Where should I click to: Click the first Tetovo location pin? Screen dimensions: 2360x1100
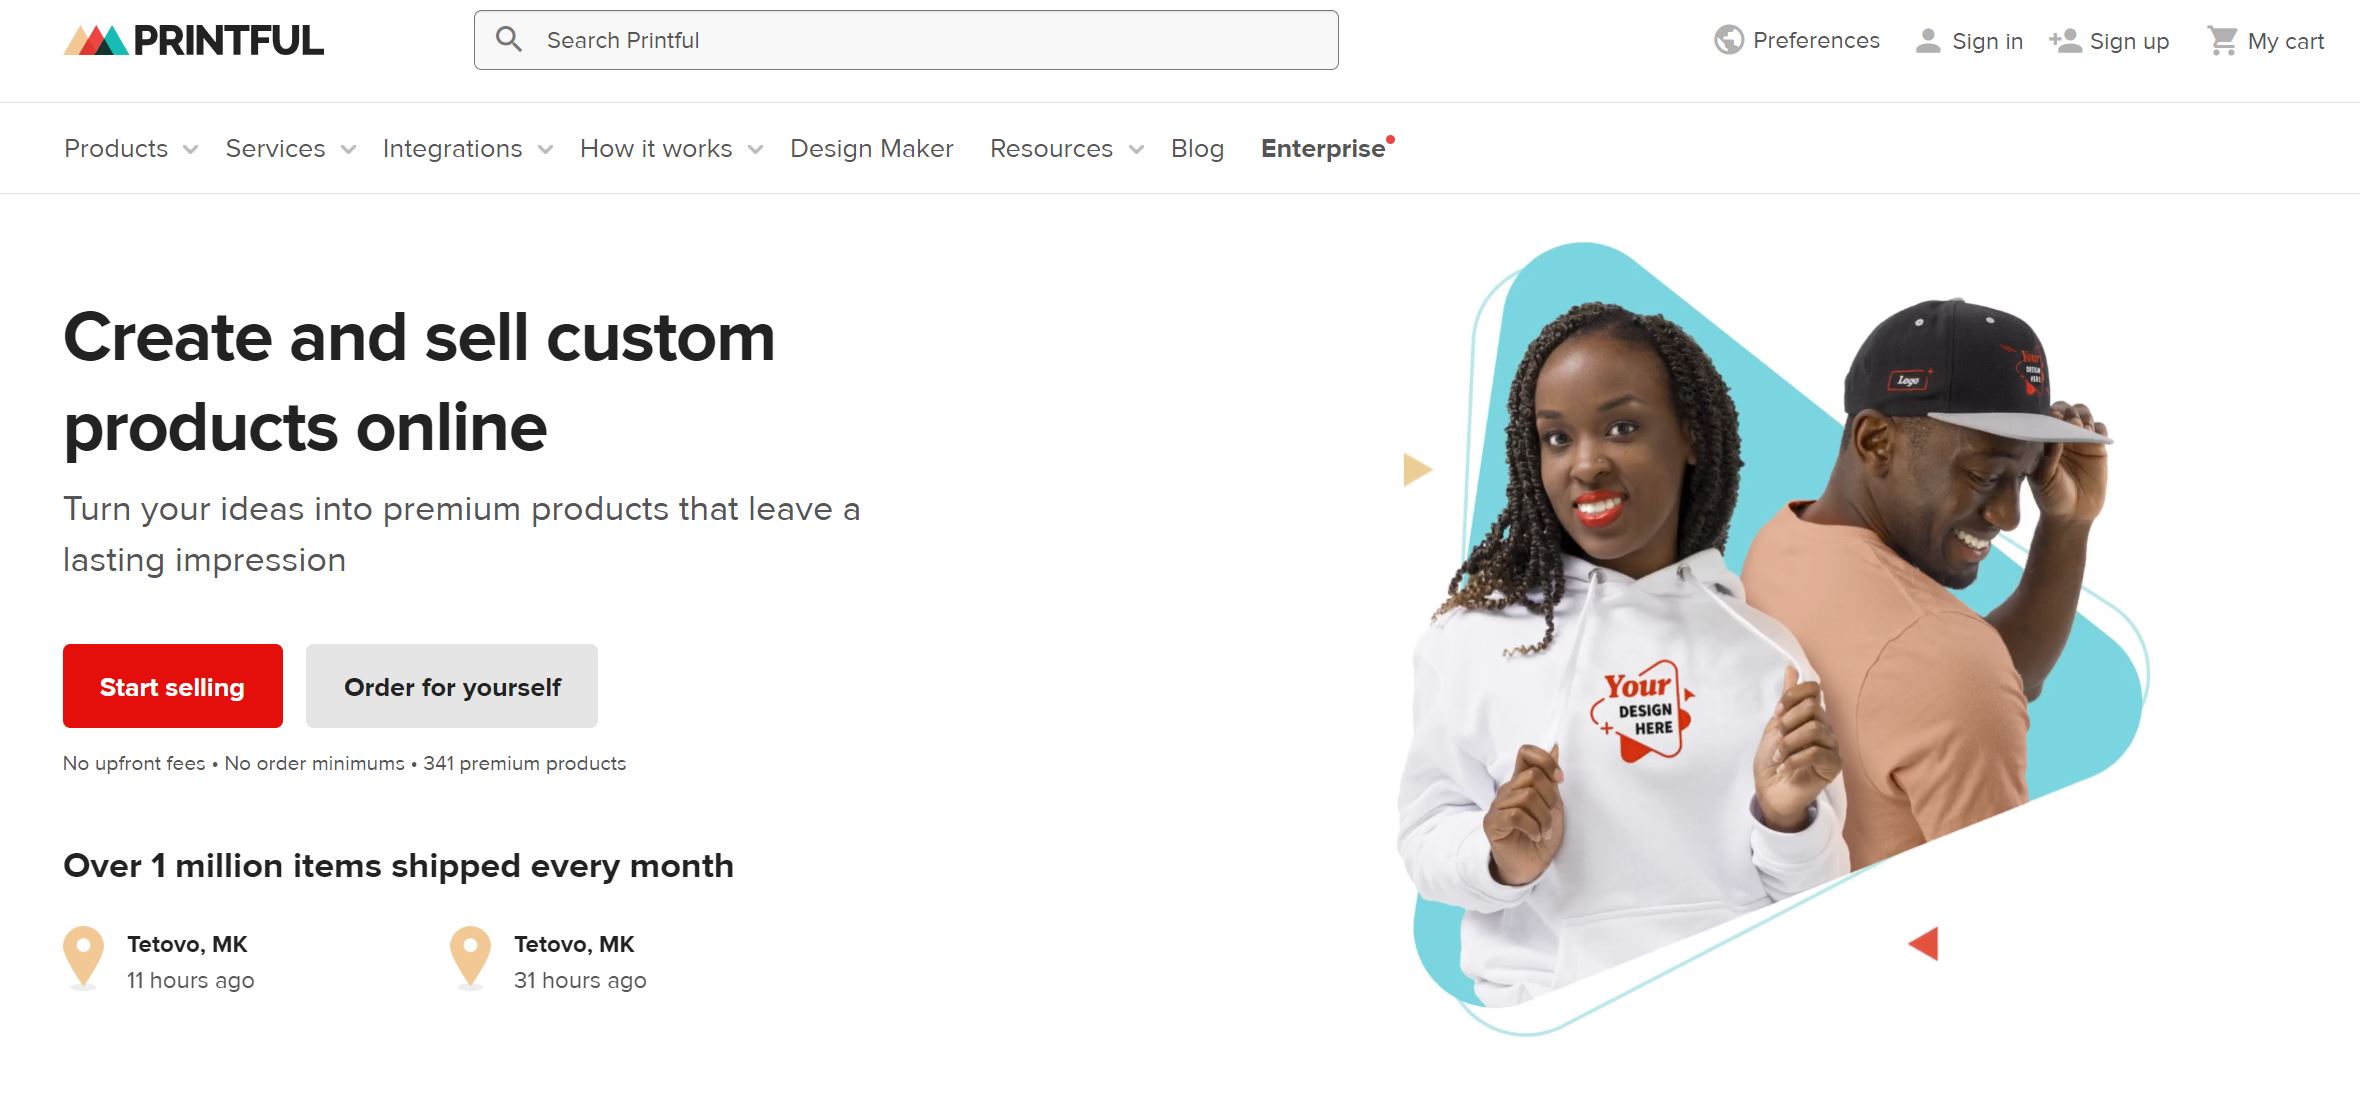84,958
